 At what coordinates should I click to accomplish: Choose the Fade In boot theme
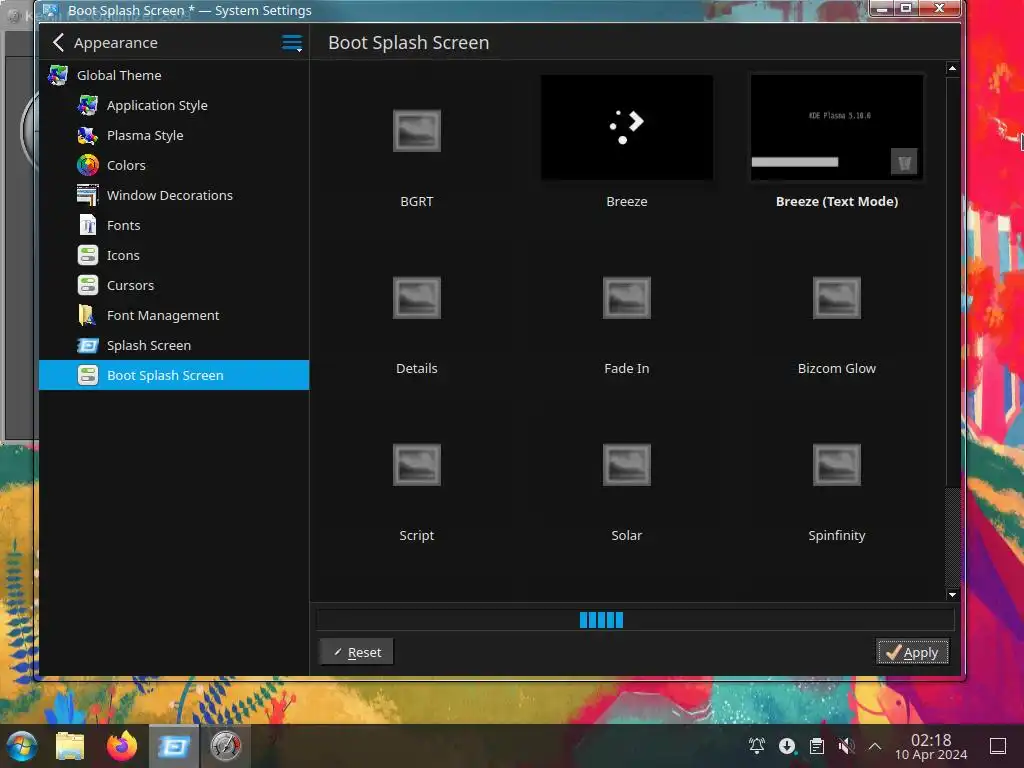[x=626, y=298]
